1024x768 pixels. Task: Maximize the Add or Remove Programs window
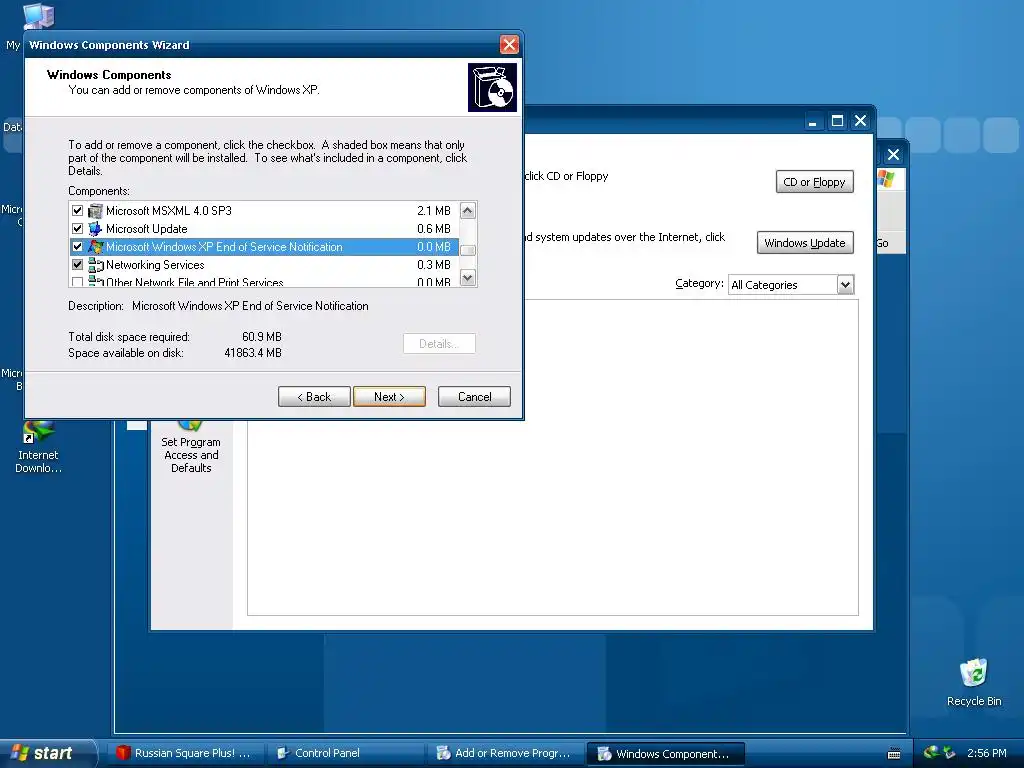pyautogui.click(x=837, y=121)
